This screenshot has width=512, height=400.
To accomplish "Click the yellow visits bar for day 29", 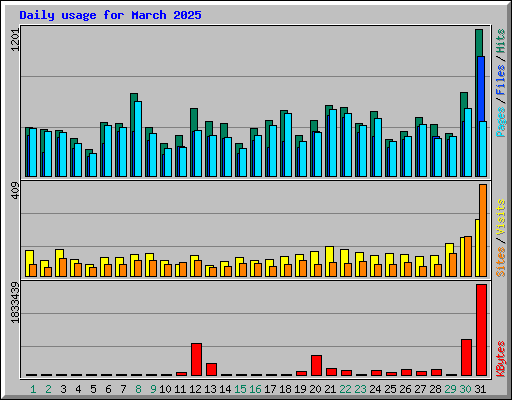I will coord(450,248).
